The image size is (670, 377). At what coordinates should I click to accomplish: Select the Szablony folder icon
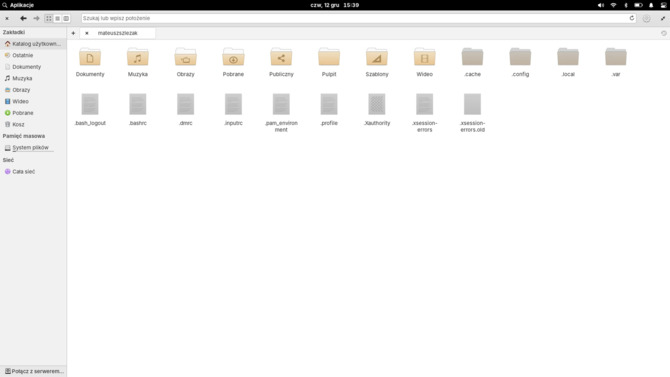[x=377, y=57]
